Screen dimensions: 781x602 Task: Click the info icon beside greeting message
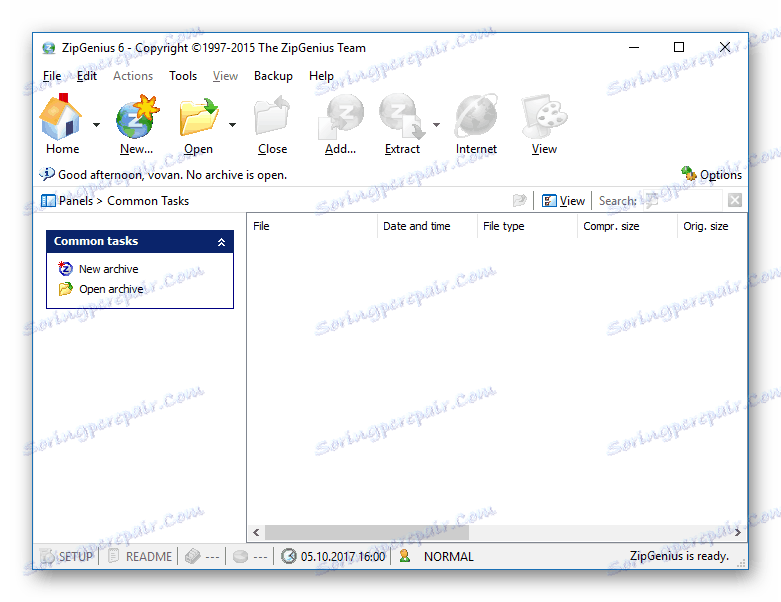coord(47,174)
